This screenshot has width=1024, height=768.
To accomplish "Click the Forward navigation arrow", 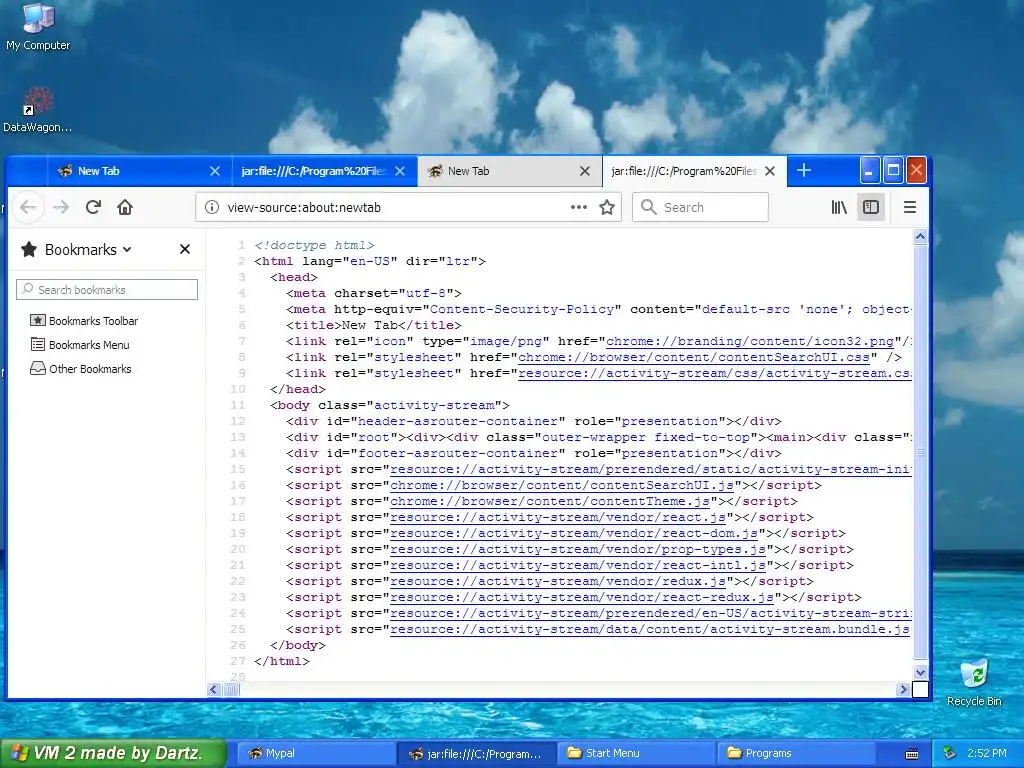I will [61, 207].
